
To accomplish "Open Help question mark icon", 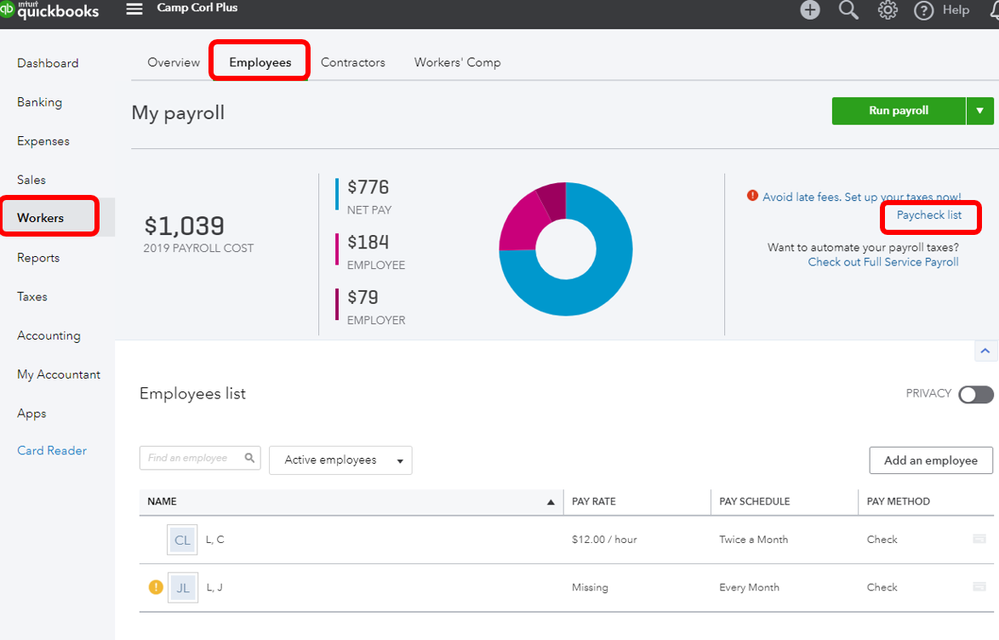I will point(923,10).
